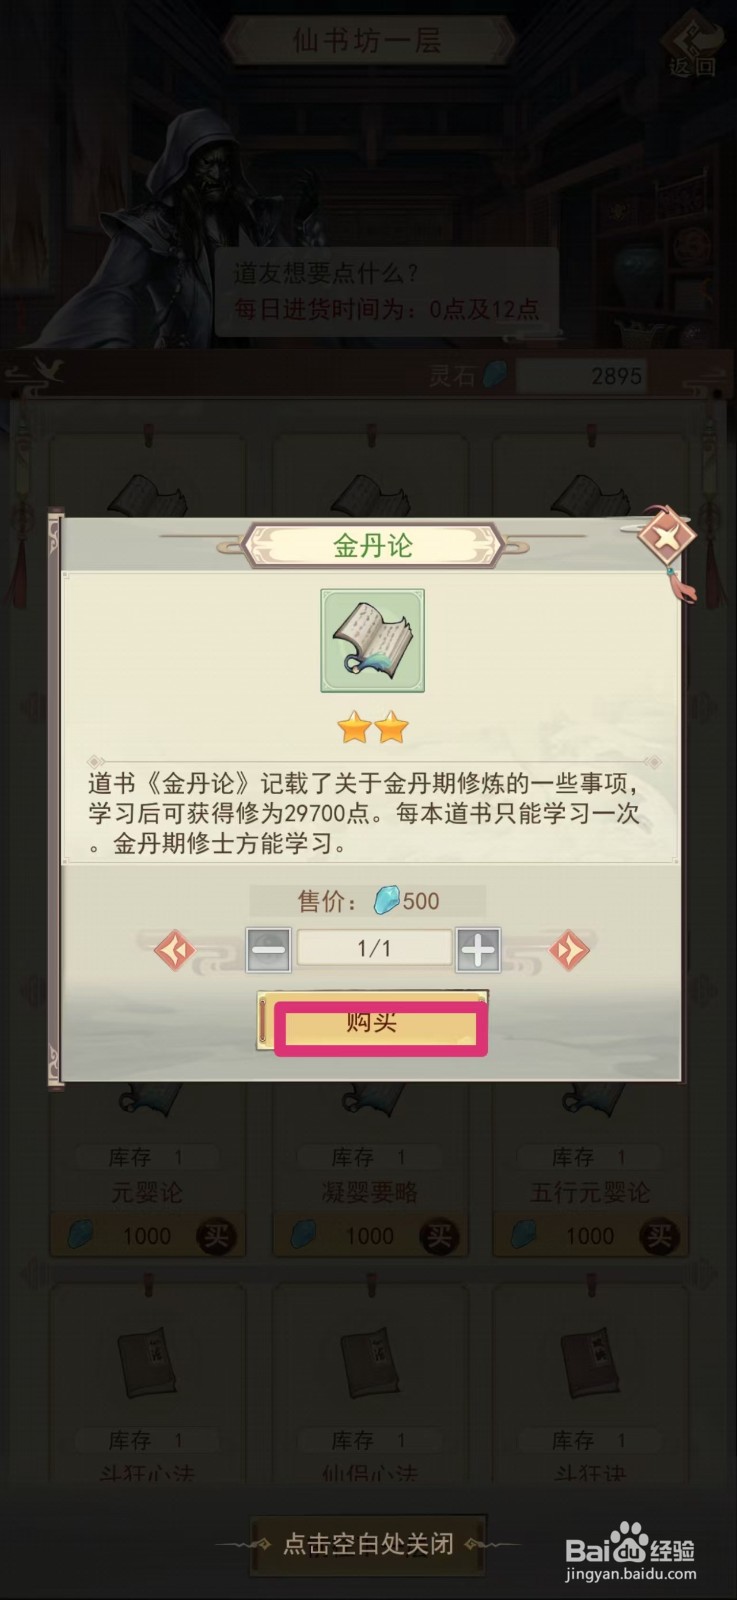The image size is (737, 1600).
Task: Tap the 金丹论 book icon
Action: coord(372,641)
